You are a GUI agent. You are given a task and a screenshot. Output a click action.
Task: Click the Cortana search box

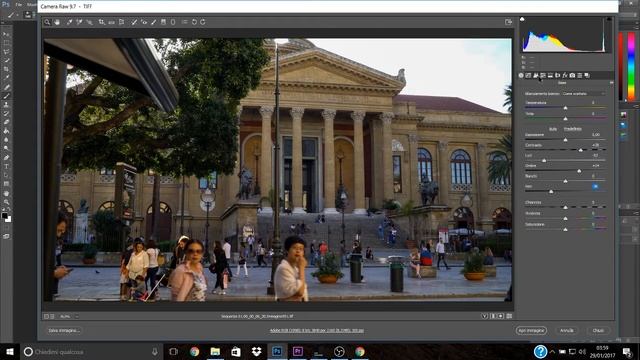pos(91,351)
